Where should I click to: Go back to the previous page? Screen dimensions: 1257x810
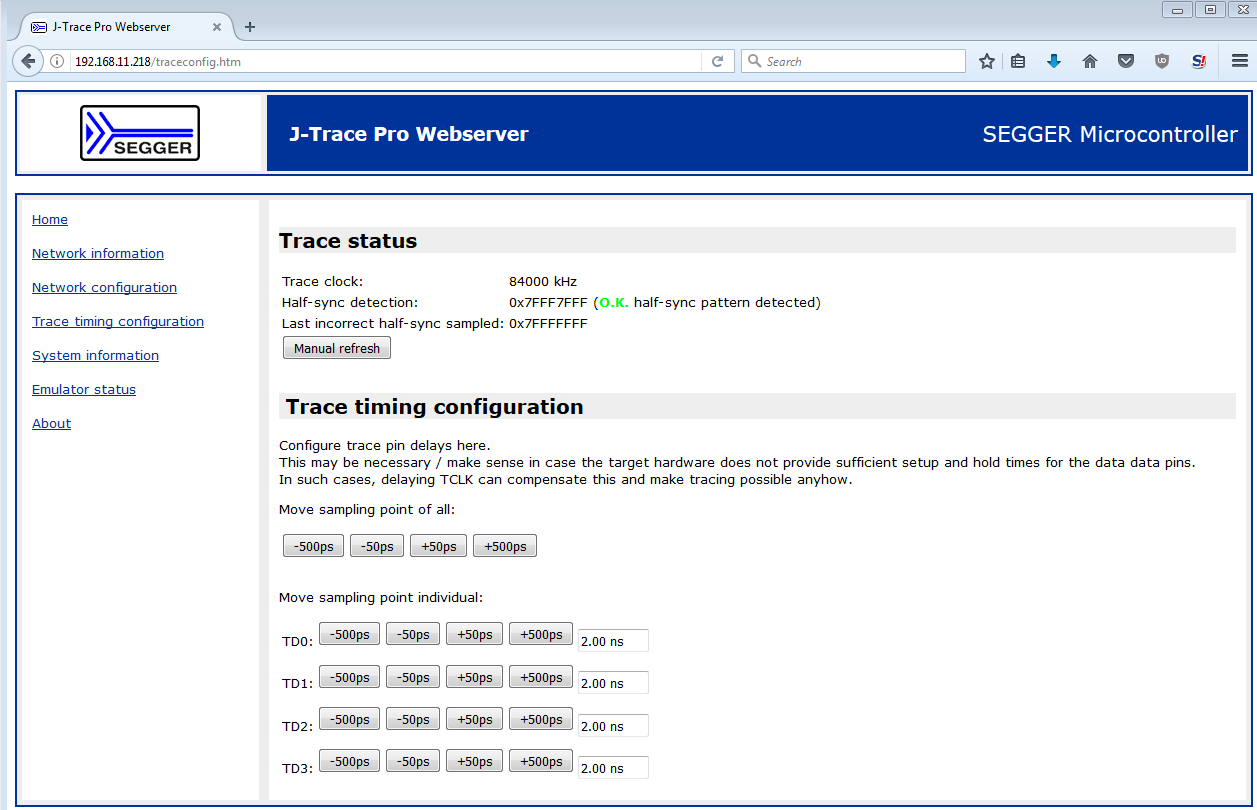(x=28, y=61)
